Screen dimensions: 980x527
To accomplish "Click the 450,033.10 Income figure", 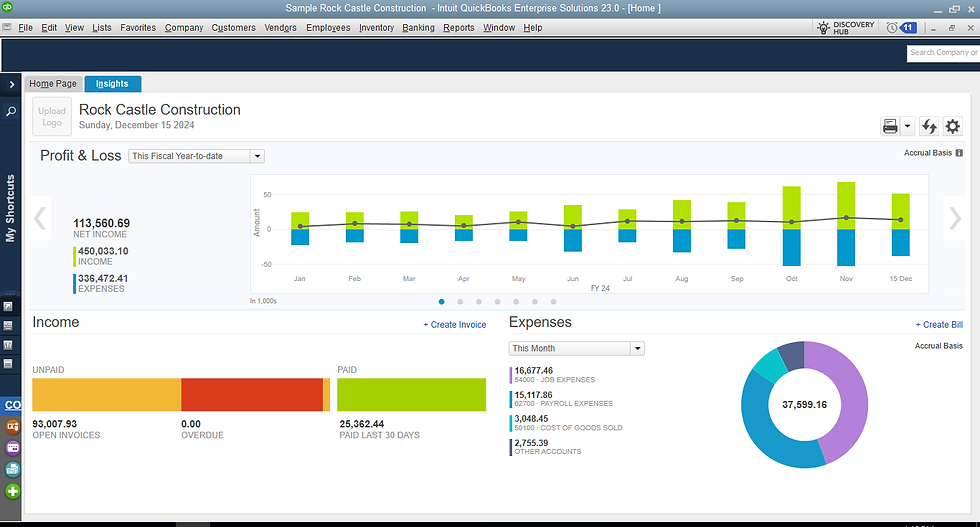I will [x=103, y=251].
